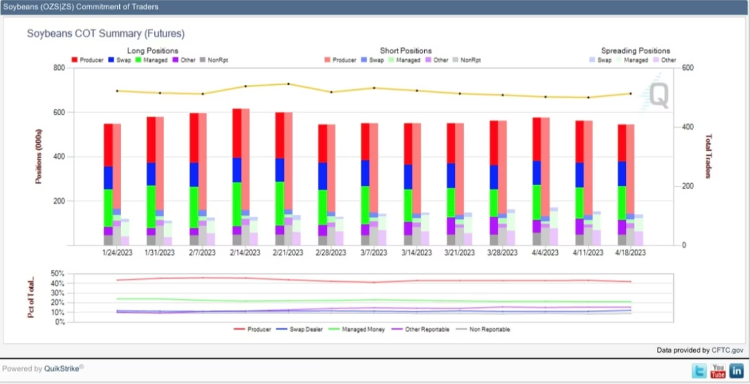Select the 3/28/2023 date label
The height and width of the screenshot is (384, 750).
point(502,253)
